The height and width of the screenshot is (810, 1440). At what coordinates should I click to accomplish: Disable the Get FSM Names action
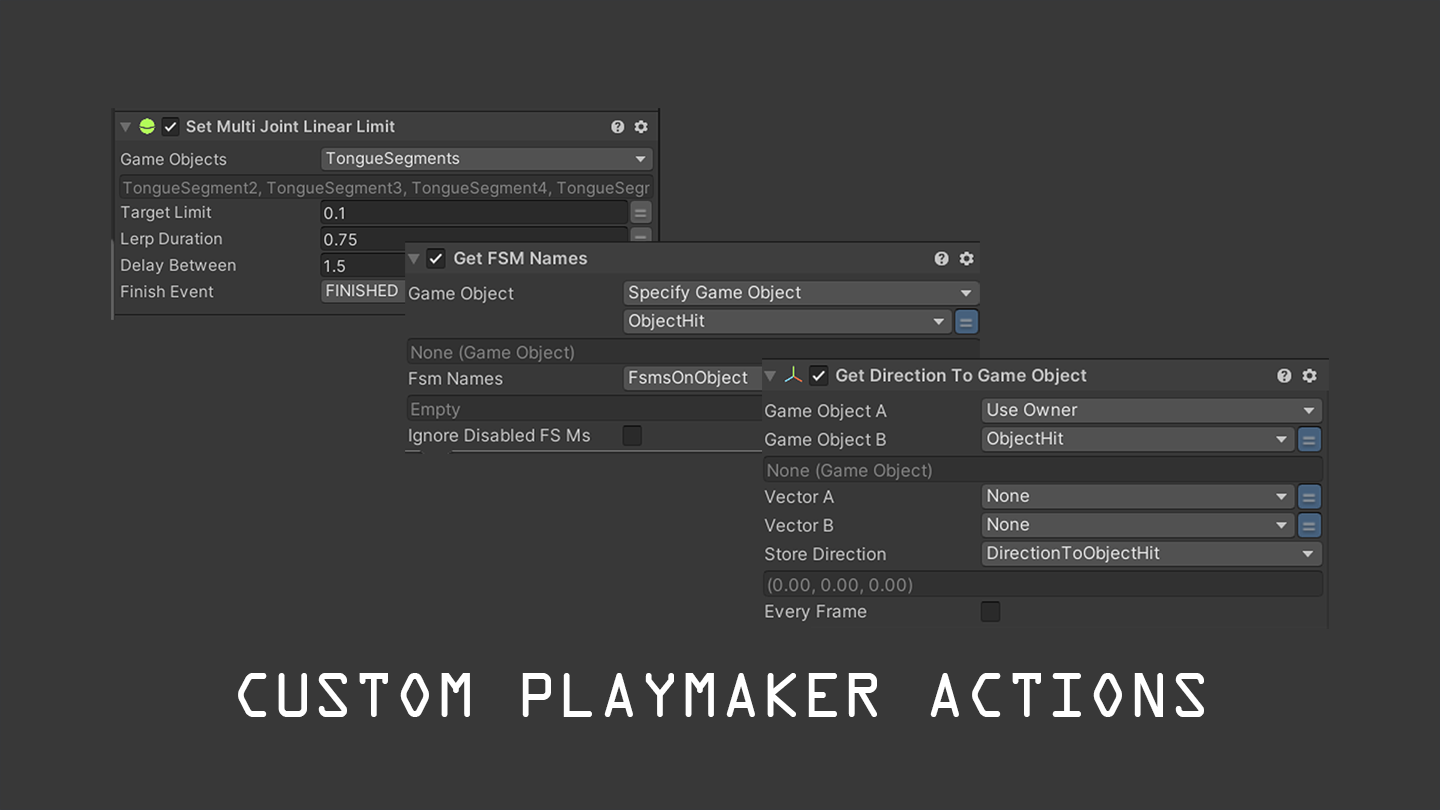[436, 258]
